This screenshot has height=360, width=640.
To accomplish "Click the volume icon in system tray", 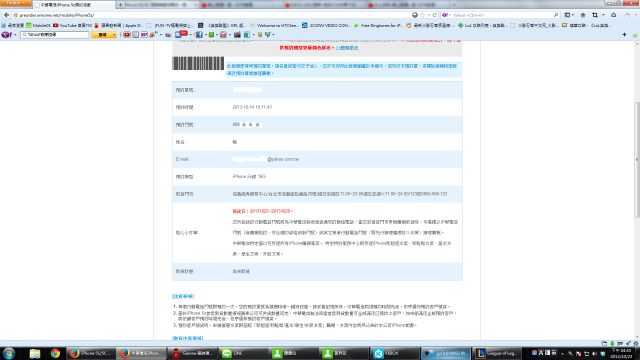I will [x=594, y=354].
